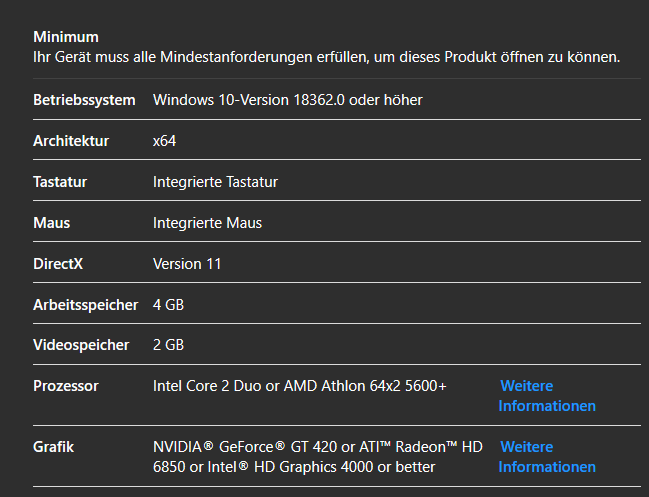Open Weitere Informationen link beside Grafik

pos(547,456)
